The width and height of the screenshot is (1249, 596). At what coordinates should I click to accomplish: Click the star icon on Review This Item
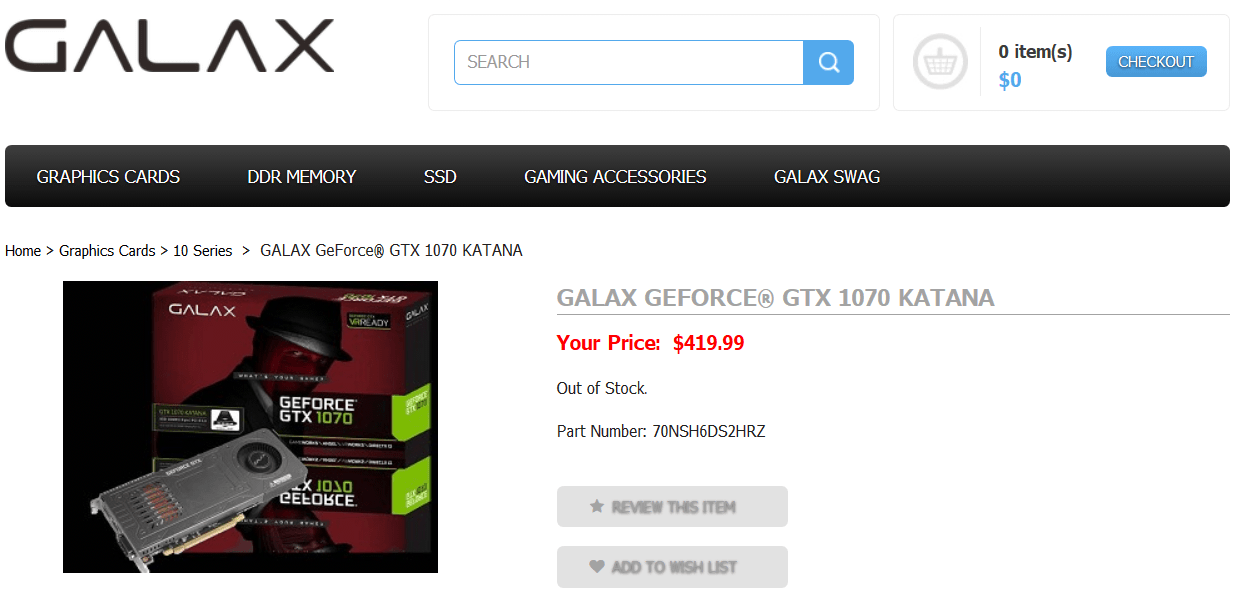coord(597,507)
